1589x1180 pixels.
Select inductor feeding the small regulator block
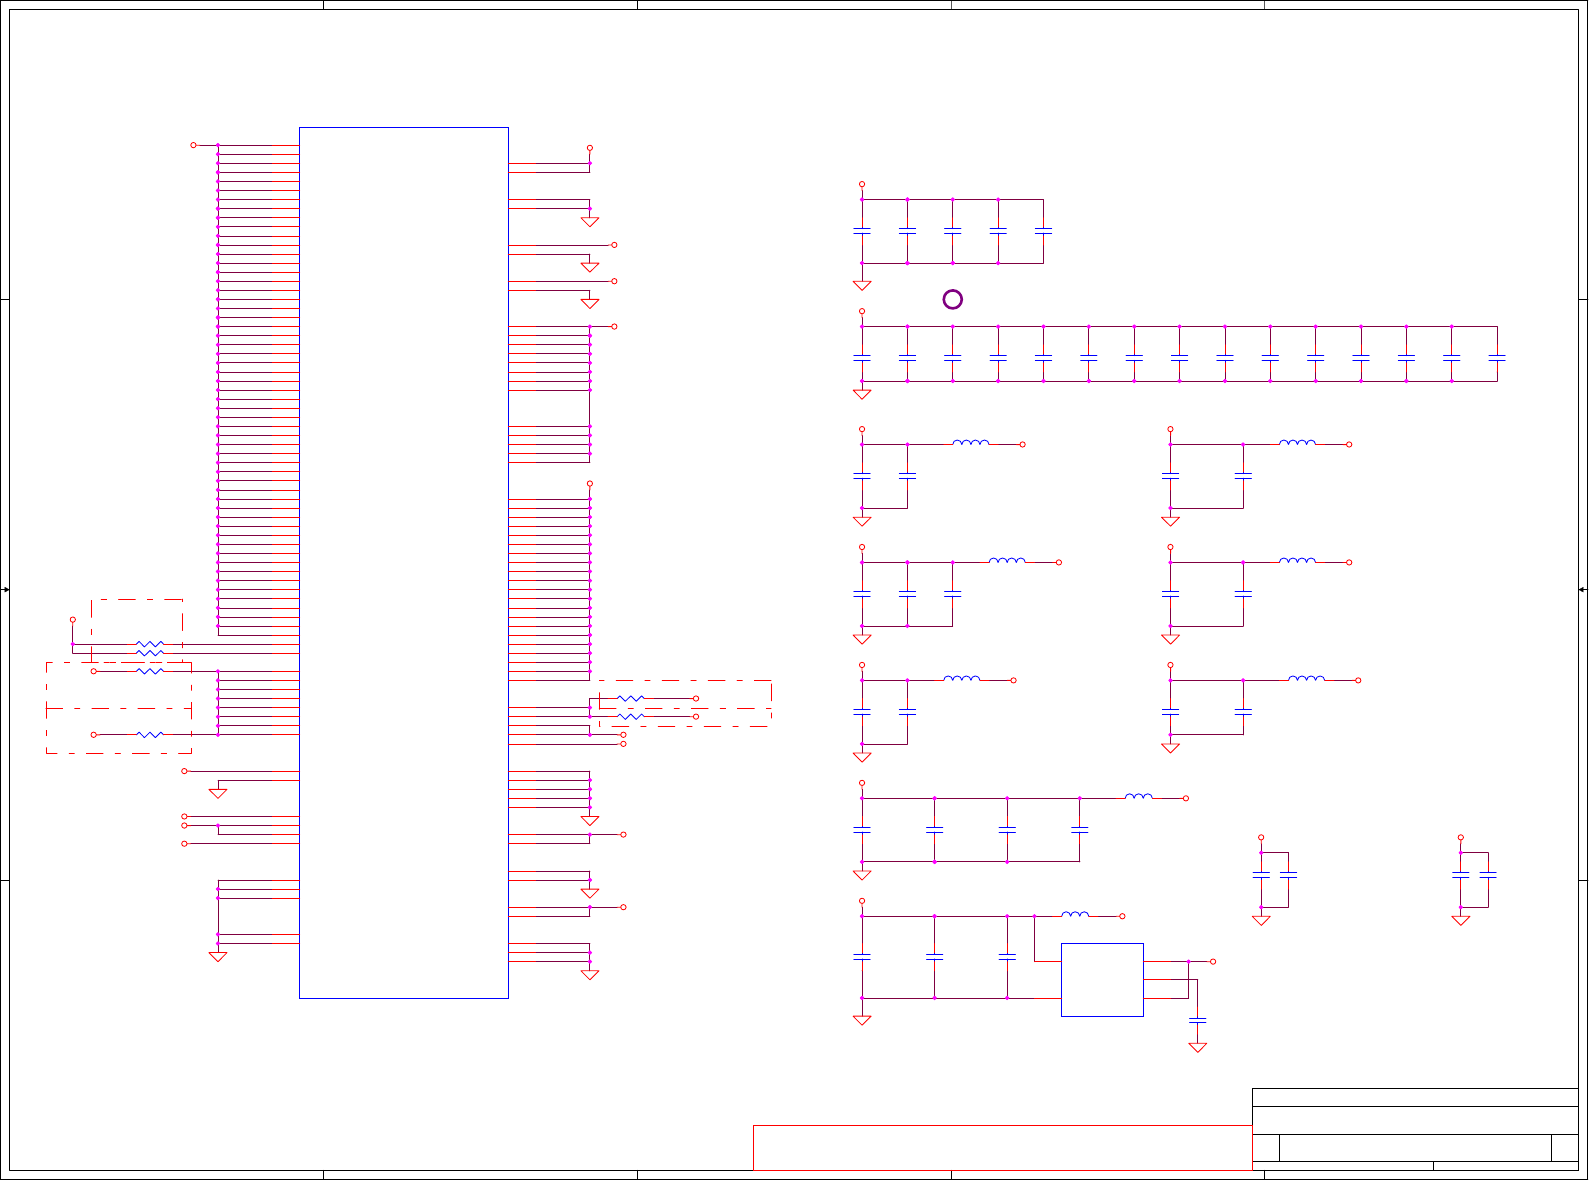(1075, 914)
